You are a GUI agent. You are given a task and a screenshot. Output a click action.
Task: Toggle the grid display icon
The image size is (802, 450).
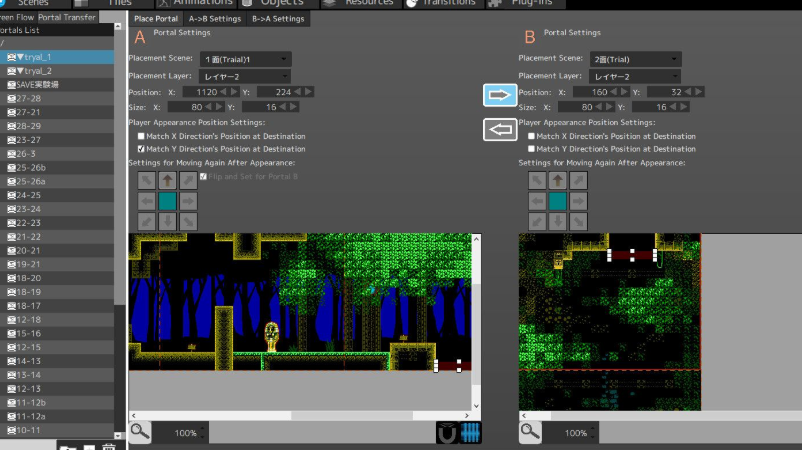pyautogui.click(x=470, y=433)
